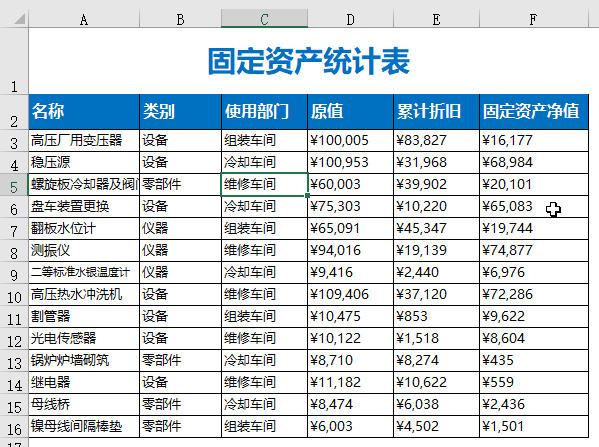This screenshot has width=599, height=447.
Task: Click the title 固定资产统计表
Action: click(x=309, y=61)
